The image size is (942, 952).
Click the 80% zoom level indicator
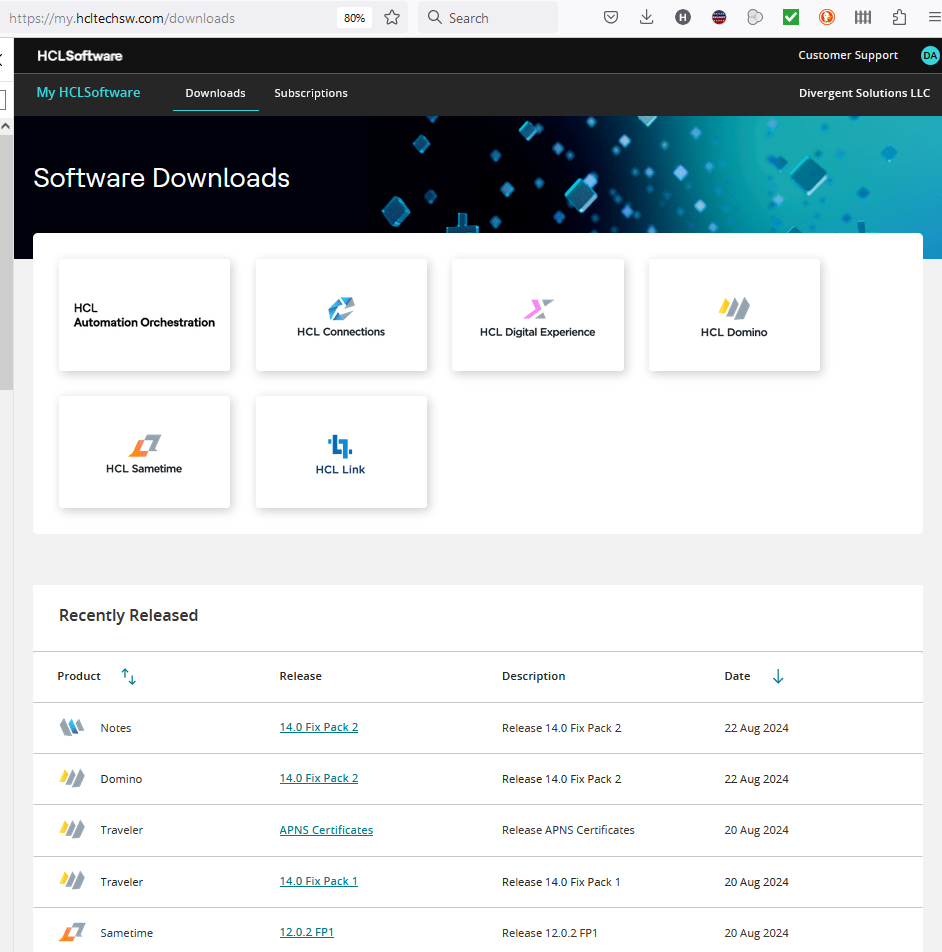(354, 18)
